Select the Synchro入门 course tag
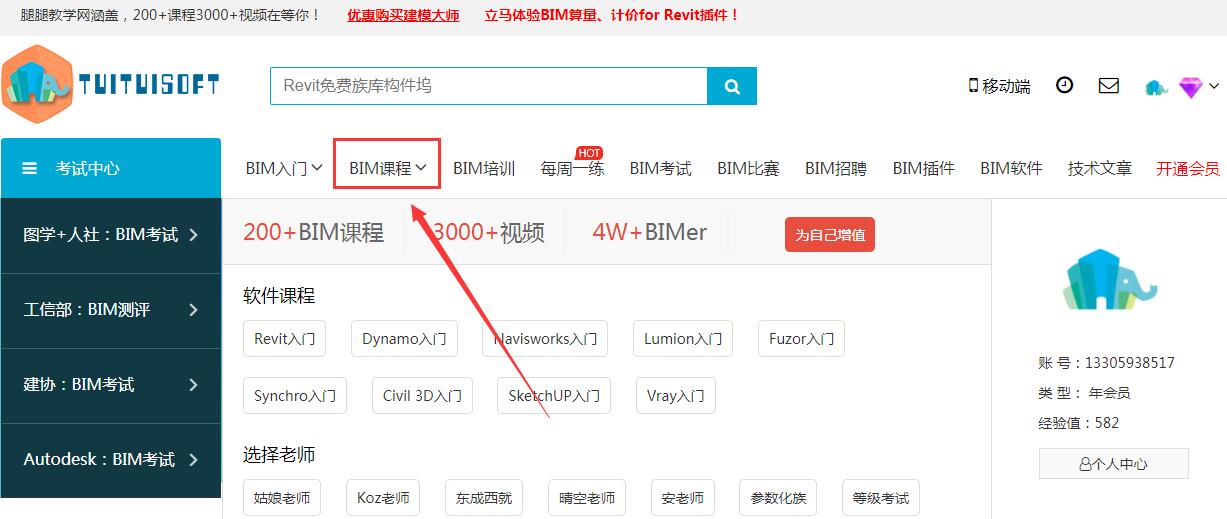The image size is (1227, 519). [295, 396]
